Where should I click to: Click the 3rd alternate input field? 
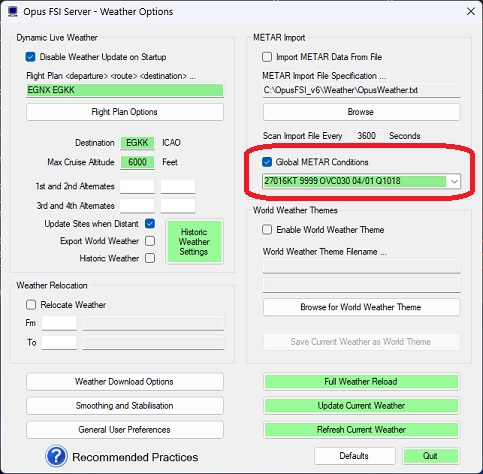tap(137, 206)
